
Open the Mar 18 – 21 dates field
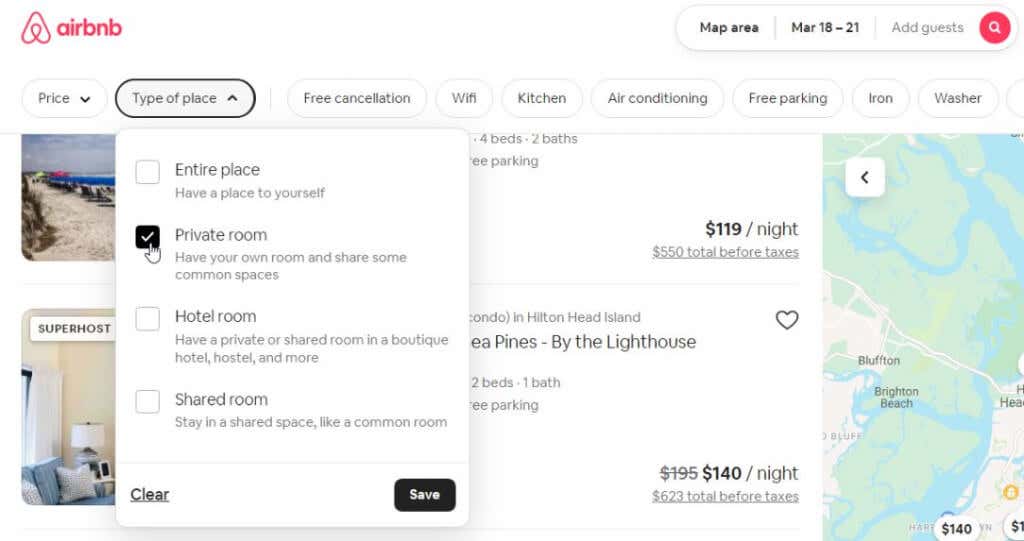825,28
